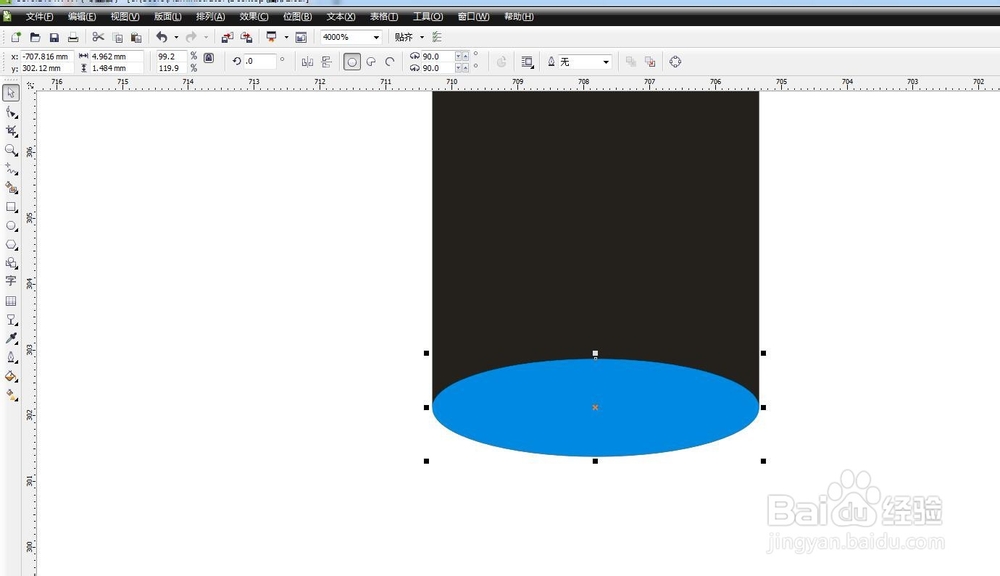1000x576 pixels.
Task: Click the Export icon
Action: coord(246,37)
